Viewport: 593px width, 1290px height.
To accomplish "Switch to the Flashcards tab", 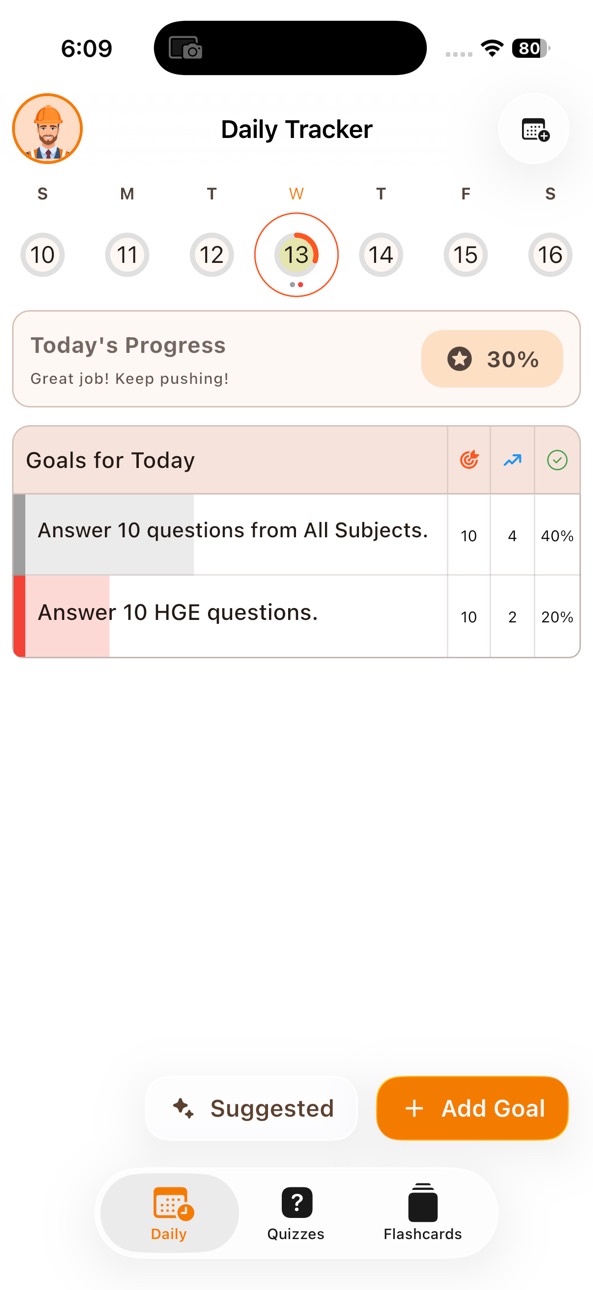I will (x=423, y=1213).
